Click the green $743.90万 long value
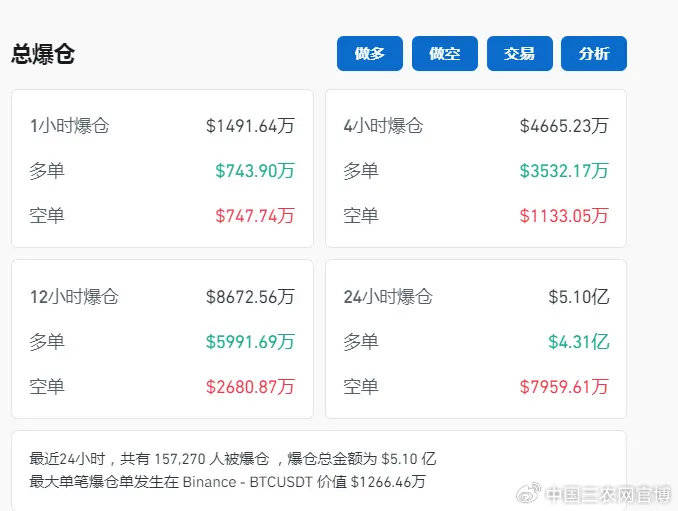 (x=255, y=171)
